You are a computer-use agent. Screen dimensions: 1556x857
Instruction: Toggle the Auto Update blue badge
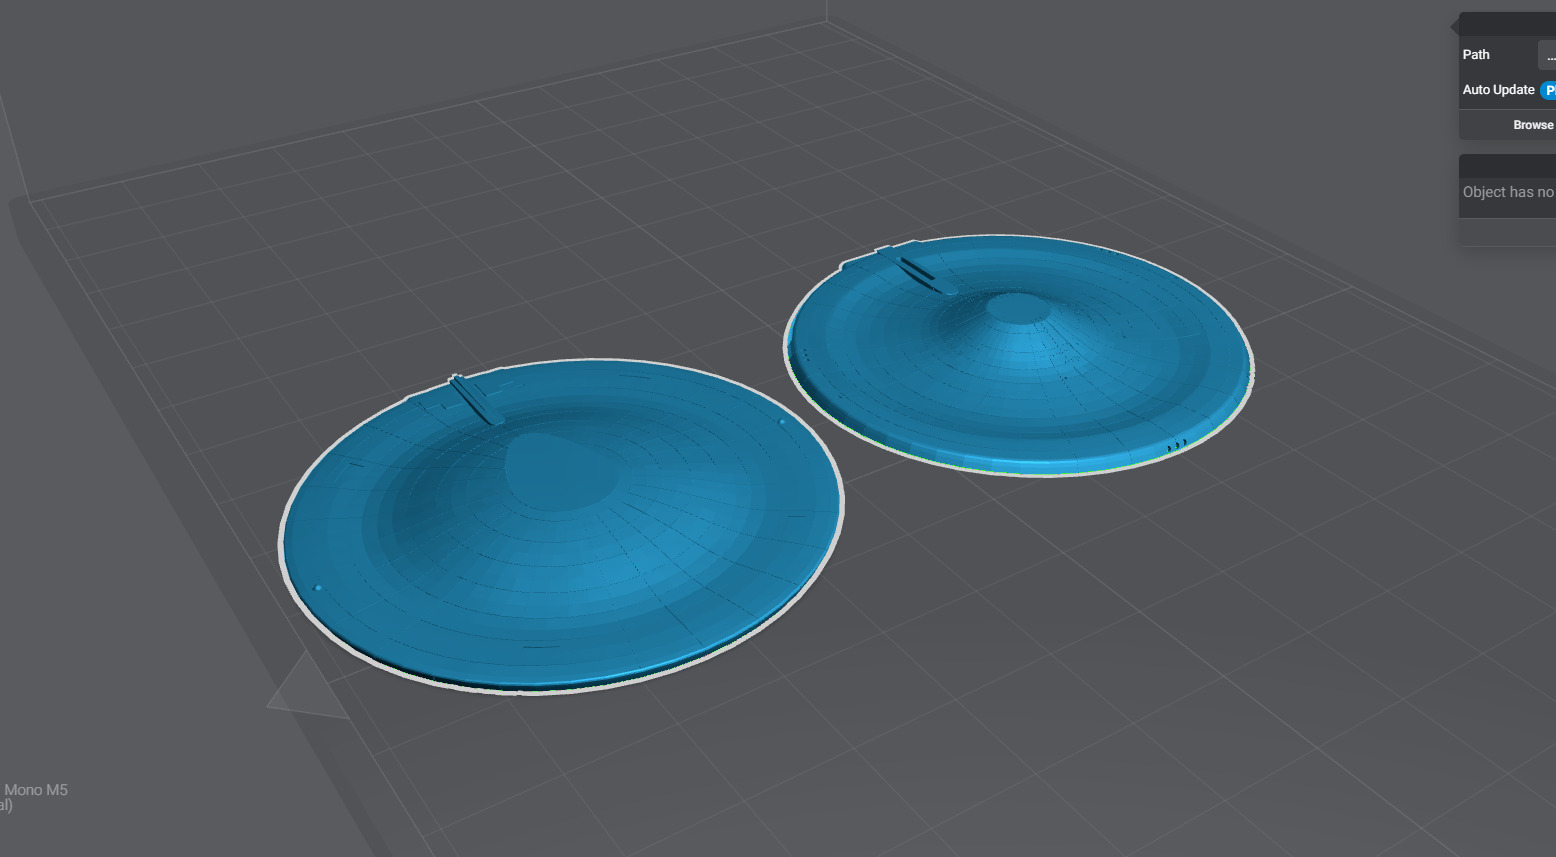click(1548, 90)
